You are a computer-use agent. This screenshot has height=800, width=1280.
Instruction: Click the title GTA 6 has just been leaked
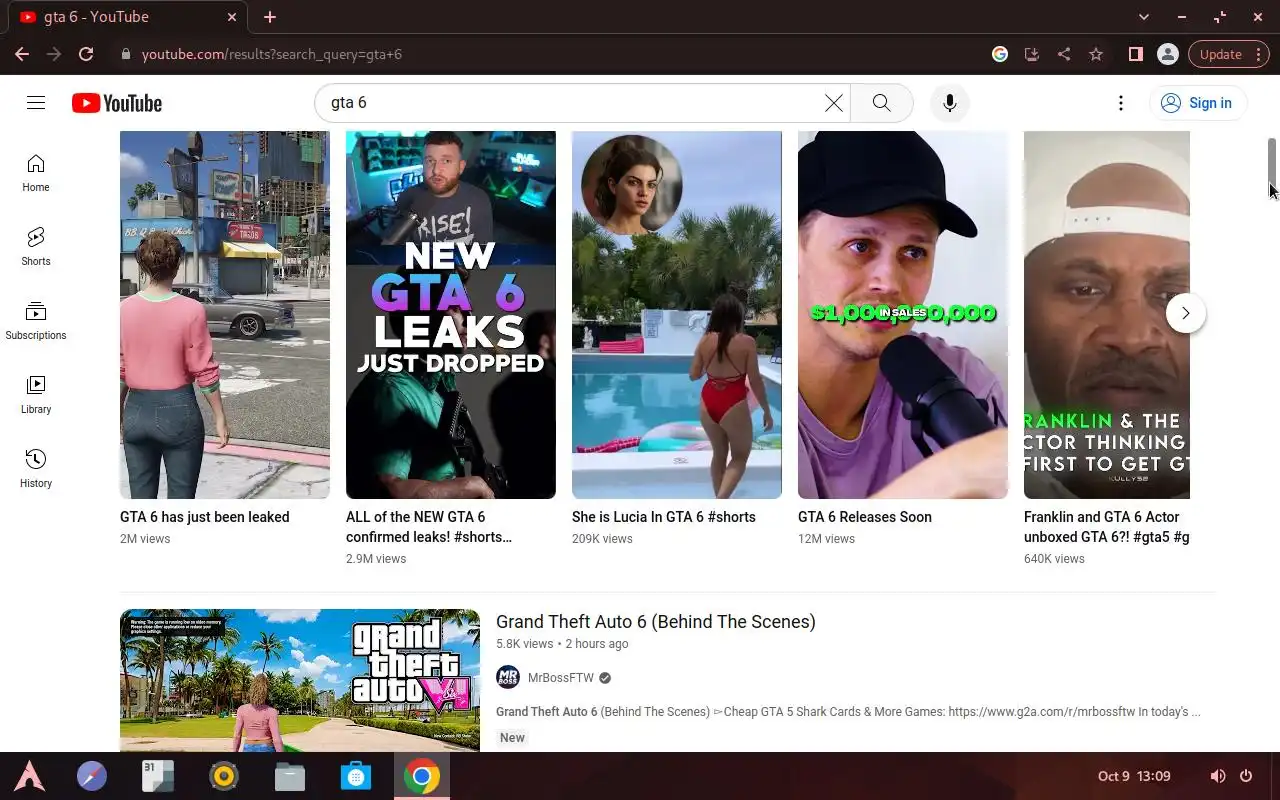pyautogui.click(x=205, y=517)
